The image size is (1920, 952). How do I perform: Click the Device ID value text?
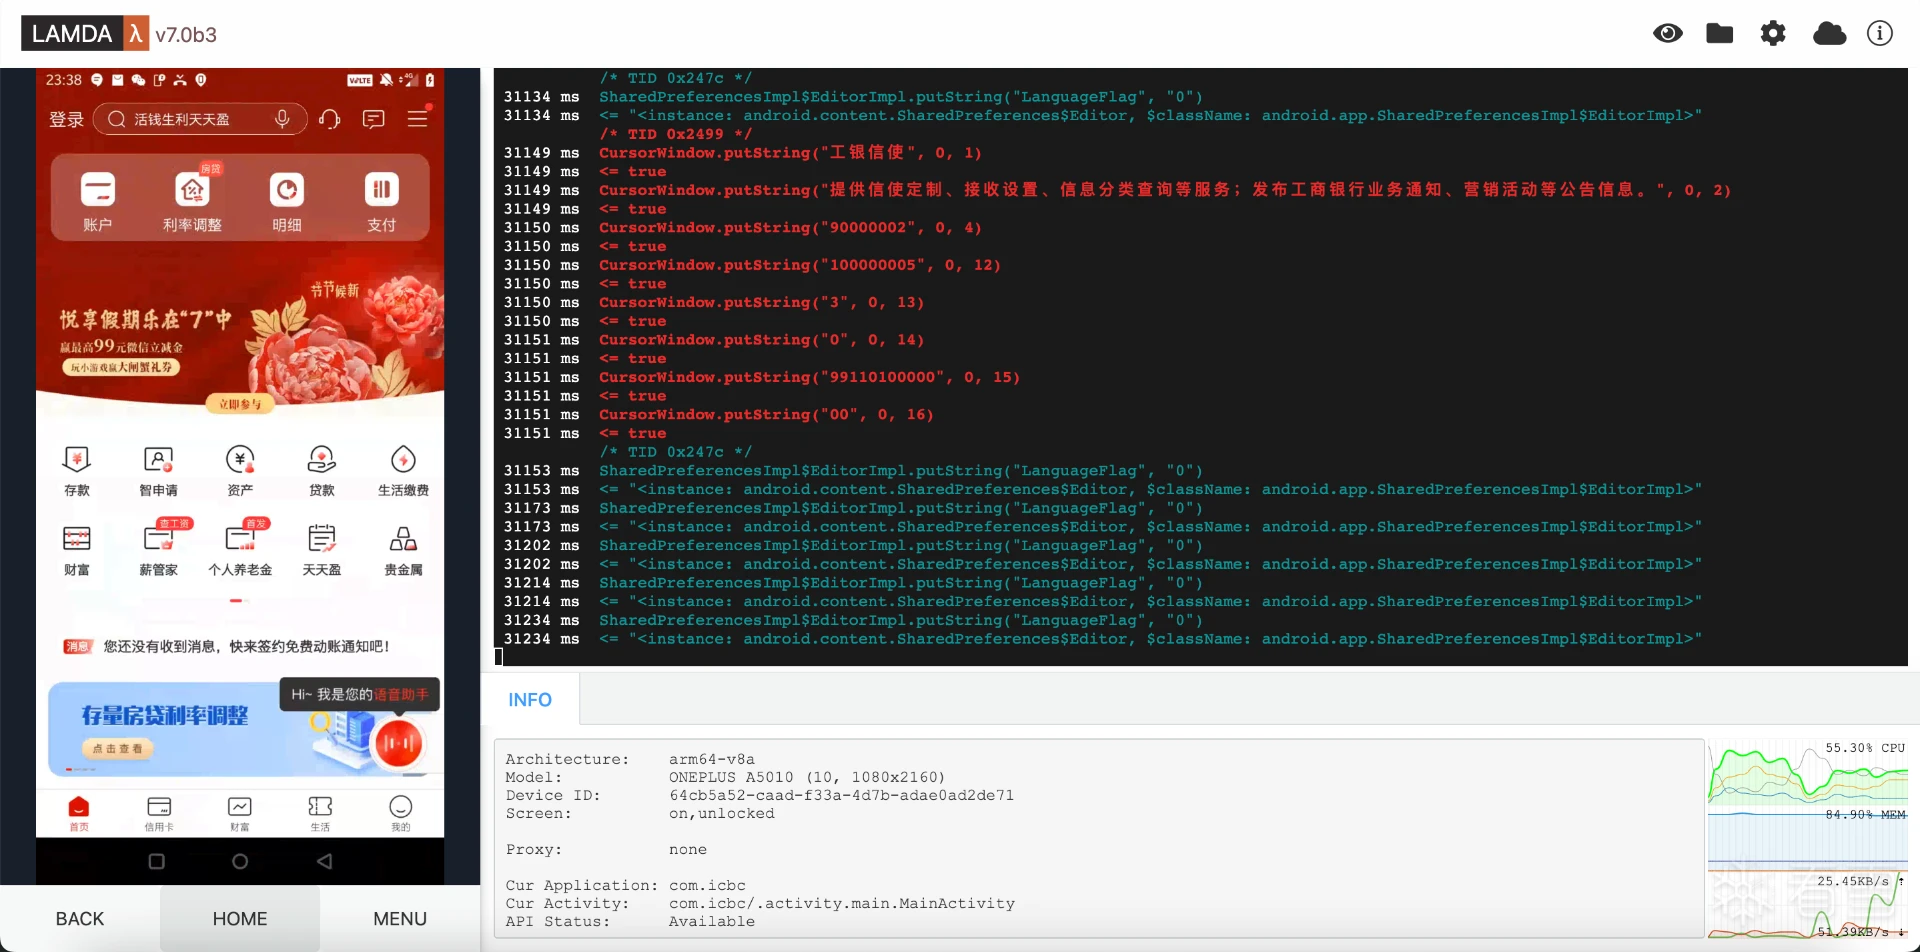pos(841,796)
